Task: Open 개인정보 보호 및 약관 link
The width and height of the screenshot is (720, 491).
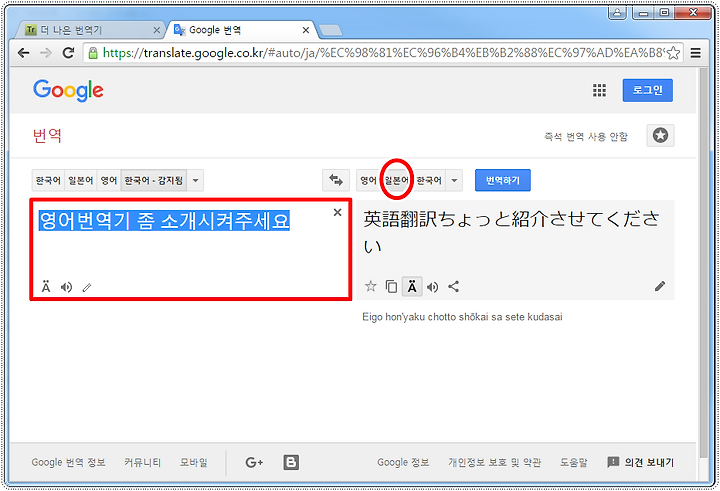Action: (495, 462)
